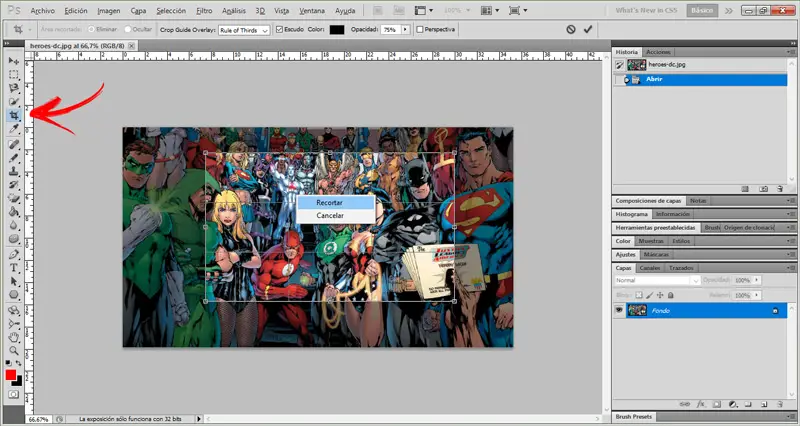Choose Cancelar in the context menu
The height and width of the screenshot is (426, 800).
point(330,215)
